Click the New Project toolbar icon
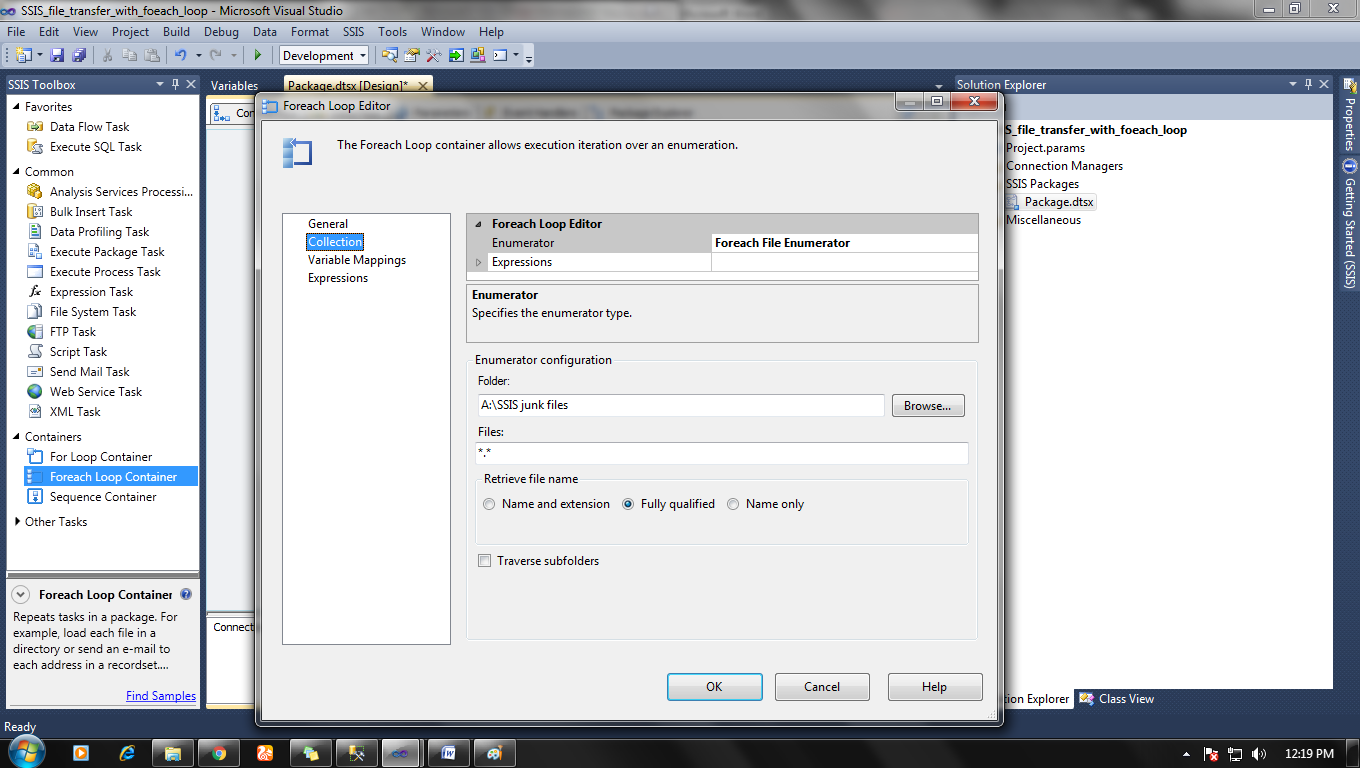This screenshot has height=768, width=1360. click(x=23, y=55)
